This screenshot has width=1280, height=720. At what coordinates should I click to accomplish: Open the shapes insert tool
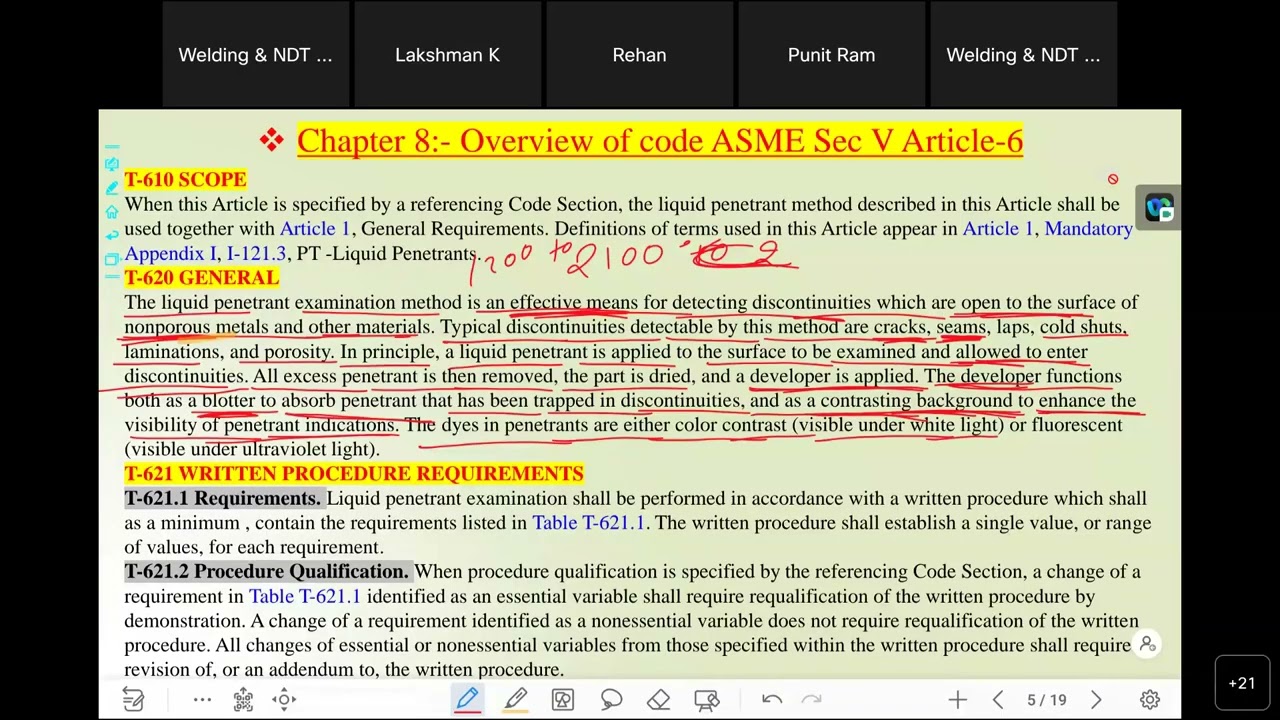(563, 699)
